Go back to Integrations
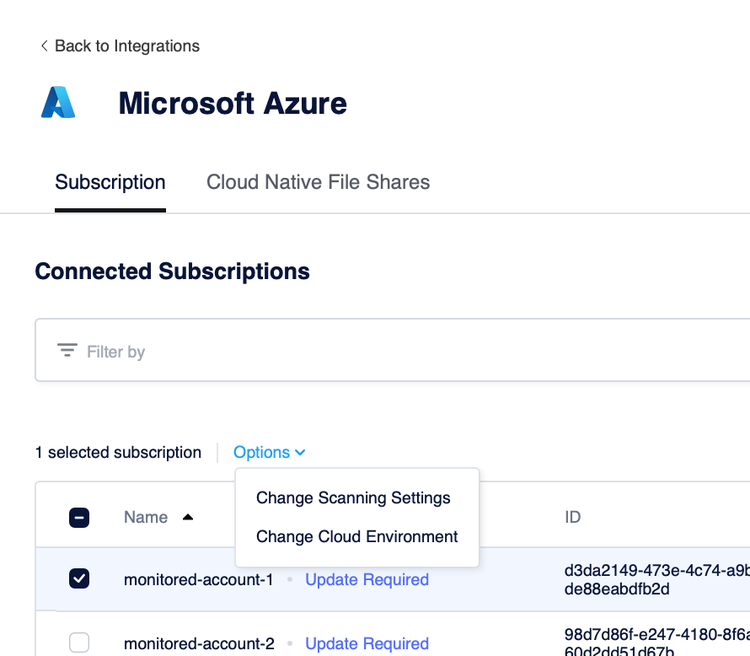 [127, 46]
